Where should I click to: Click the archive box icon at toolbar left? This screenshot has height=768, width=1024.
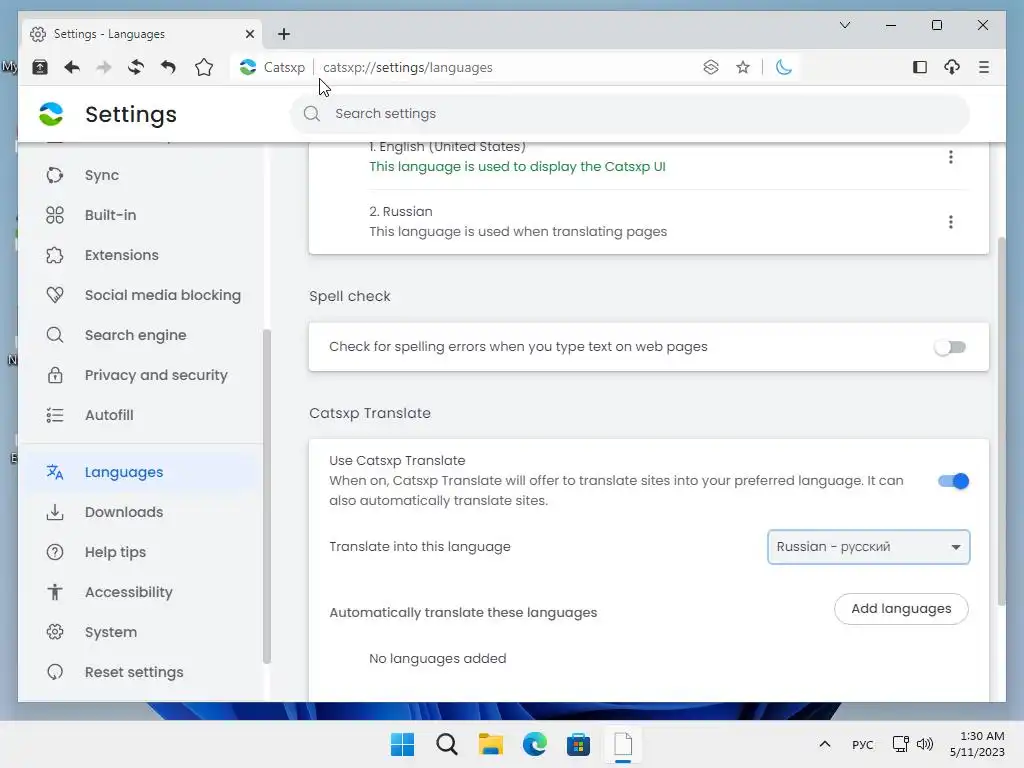click(40, 67)
